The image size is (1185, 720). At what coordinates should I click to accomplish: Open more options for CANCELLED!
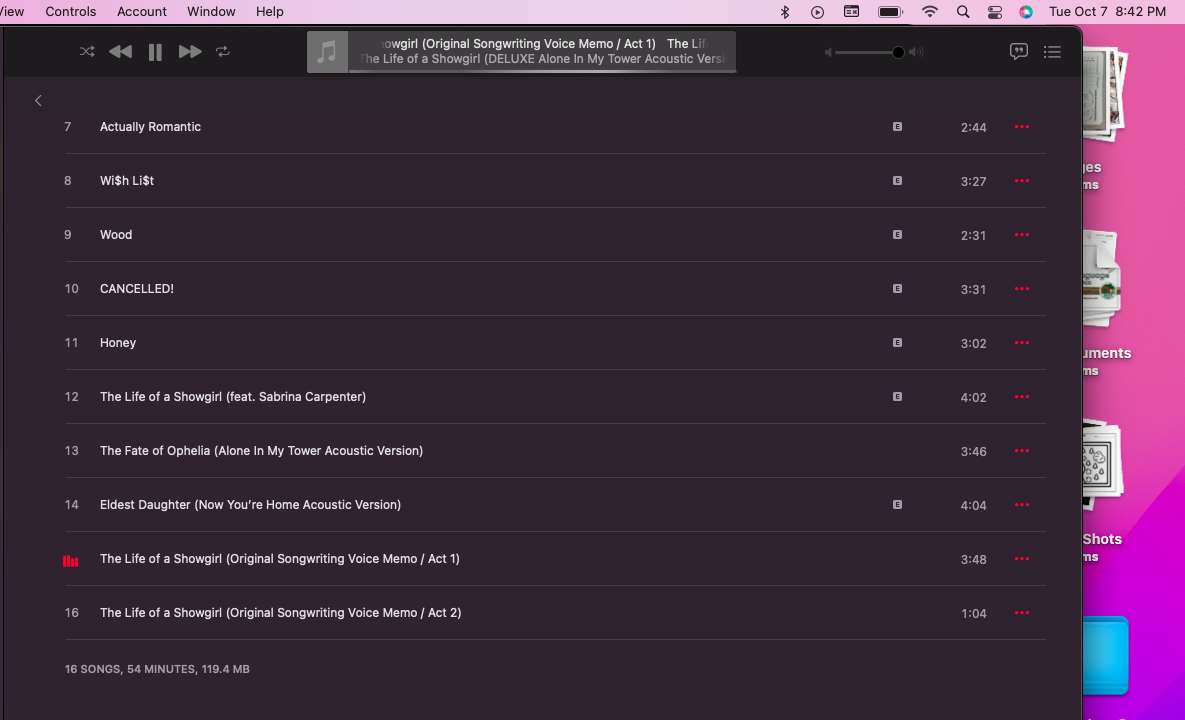tap(1022, 289)
